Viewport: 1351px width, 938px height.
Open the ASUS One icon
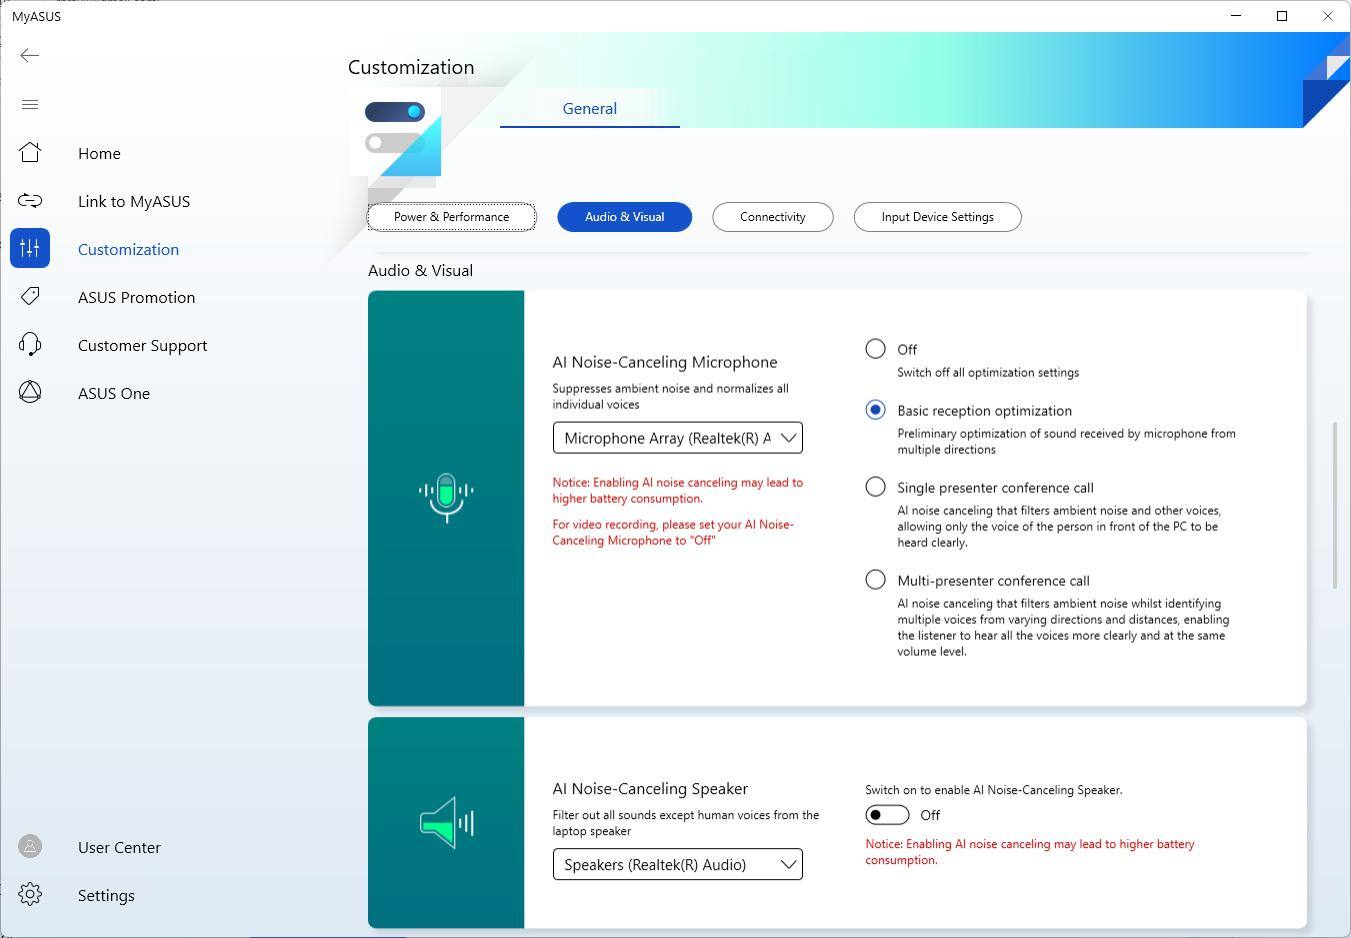[x=30, y=393]
